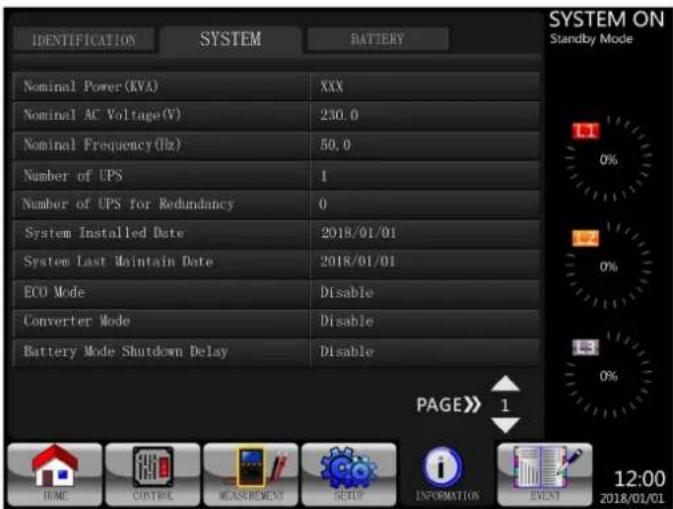Click Battery Mode Shutdown Delay Disable value
This screenshot has height=509, width=673.
coord(347,351)
